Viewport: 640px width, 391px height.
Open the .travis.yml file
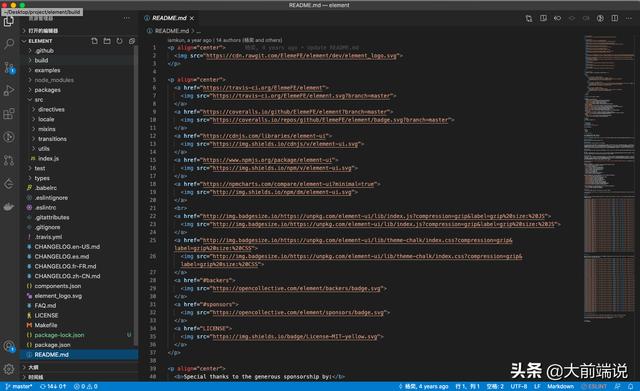pyautogui.click(x=80, y=237)
